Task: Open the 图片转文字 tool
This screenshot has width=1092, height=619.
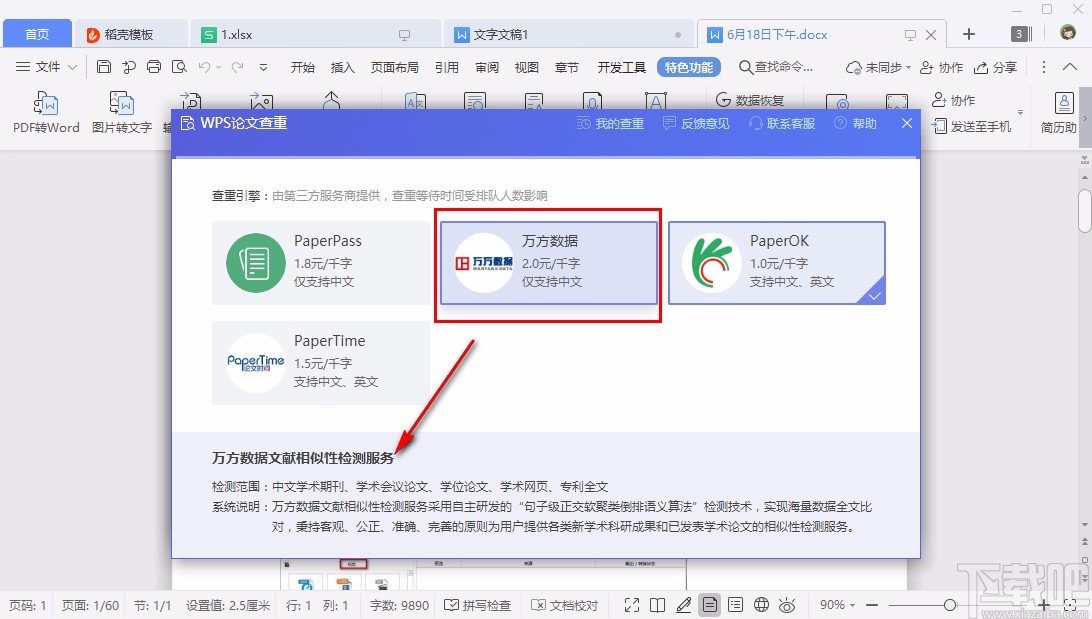Action: [x=121, y=112]
